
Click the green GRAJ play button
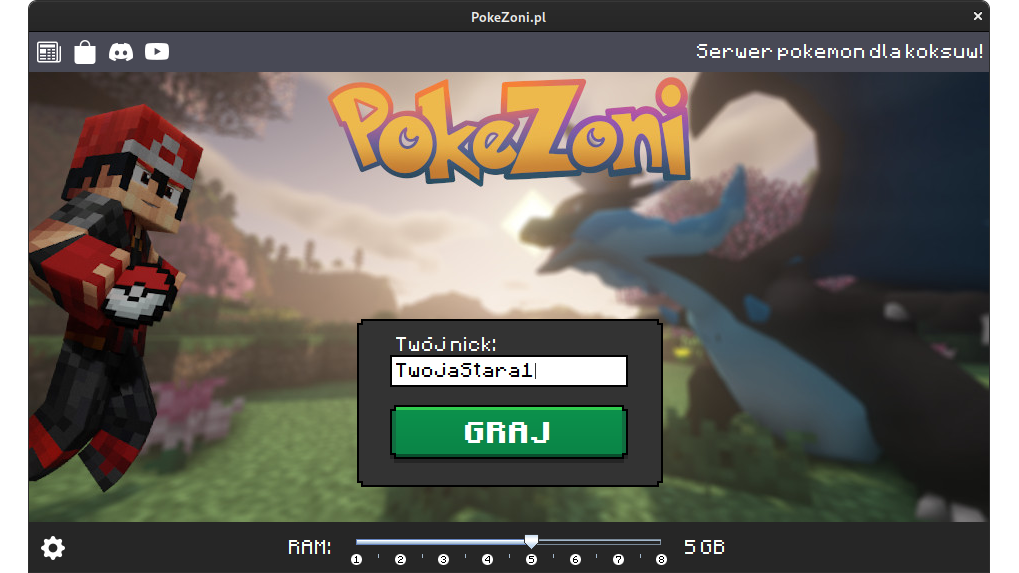point(509,432)
